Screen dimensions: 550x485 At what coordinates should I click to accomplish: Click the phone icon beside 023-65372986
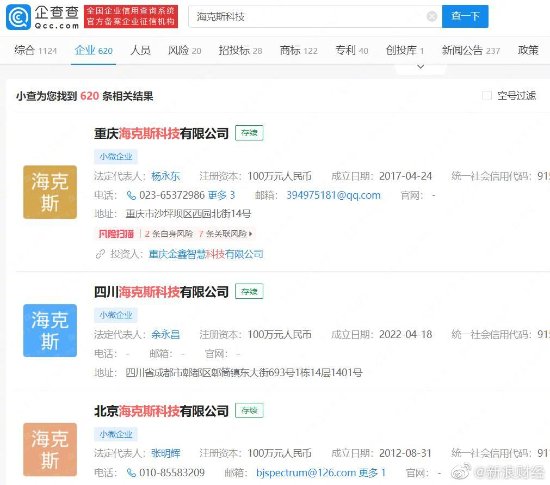(131, 195)
